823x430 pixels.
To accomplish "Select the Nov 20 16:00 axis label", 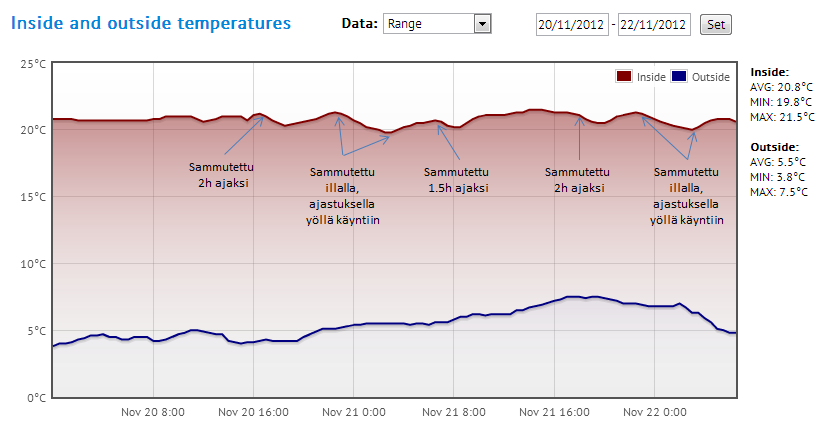I will pos(252,411).
